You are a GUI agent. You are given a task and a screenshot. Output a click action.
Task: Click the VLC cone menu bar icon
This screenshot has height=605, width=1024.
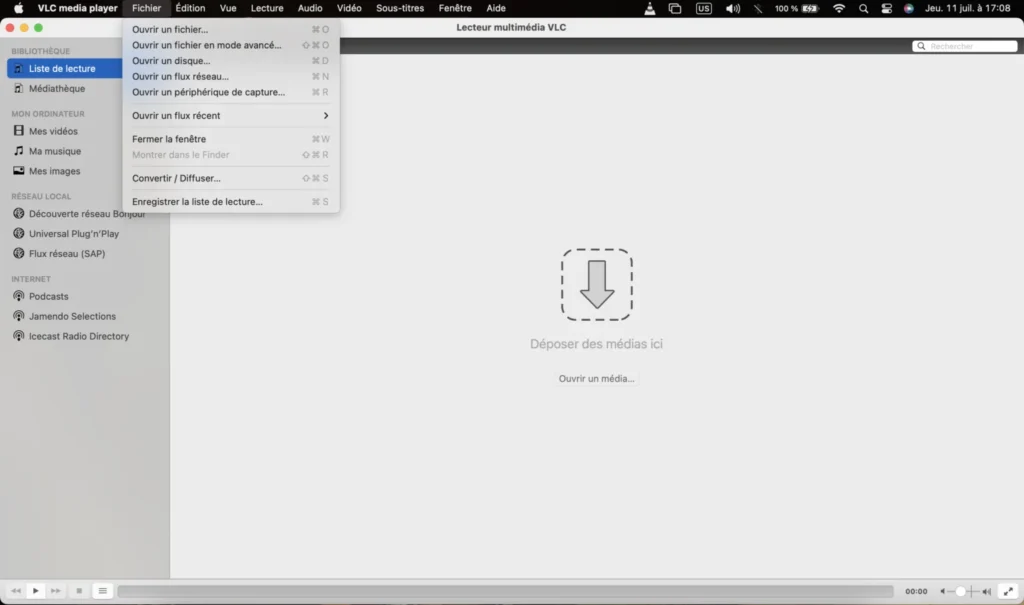649,8
